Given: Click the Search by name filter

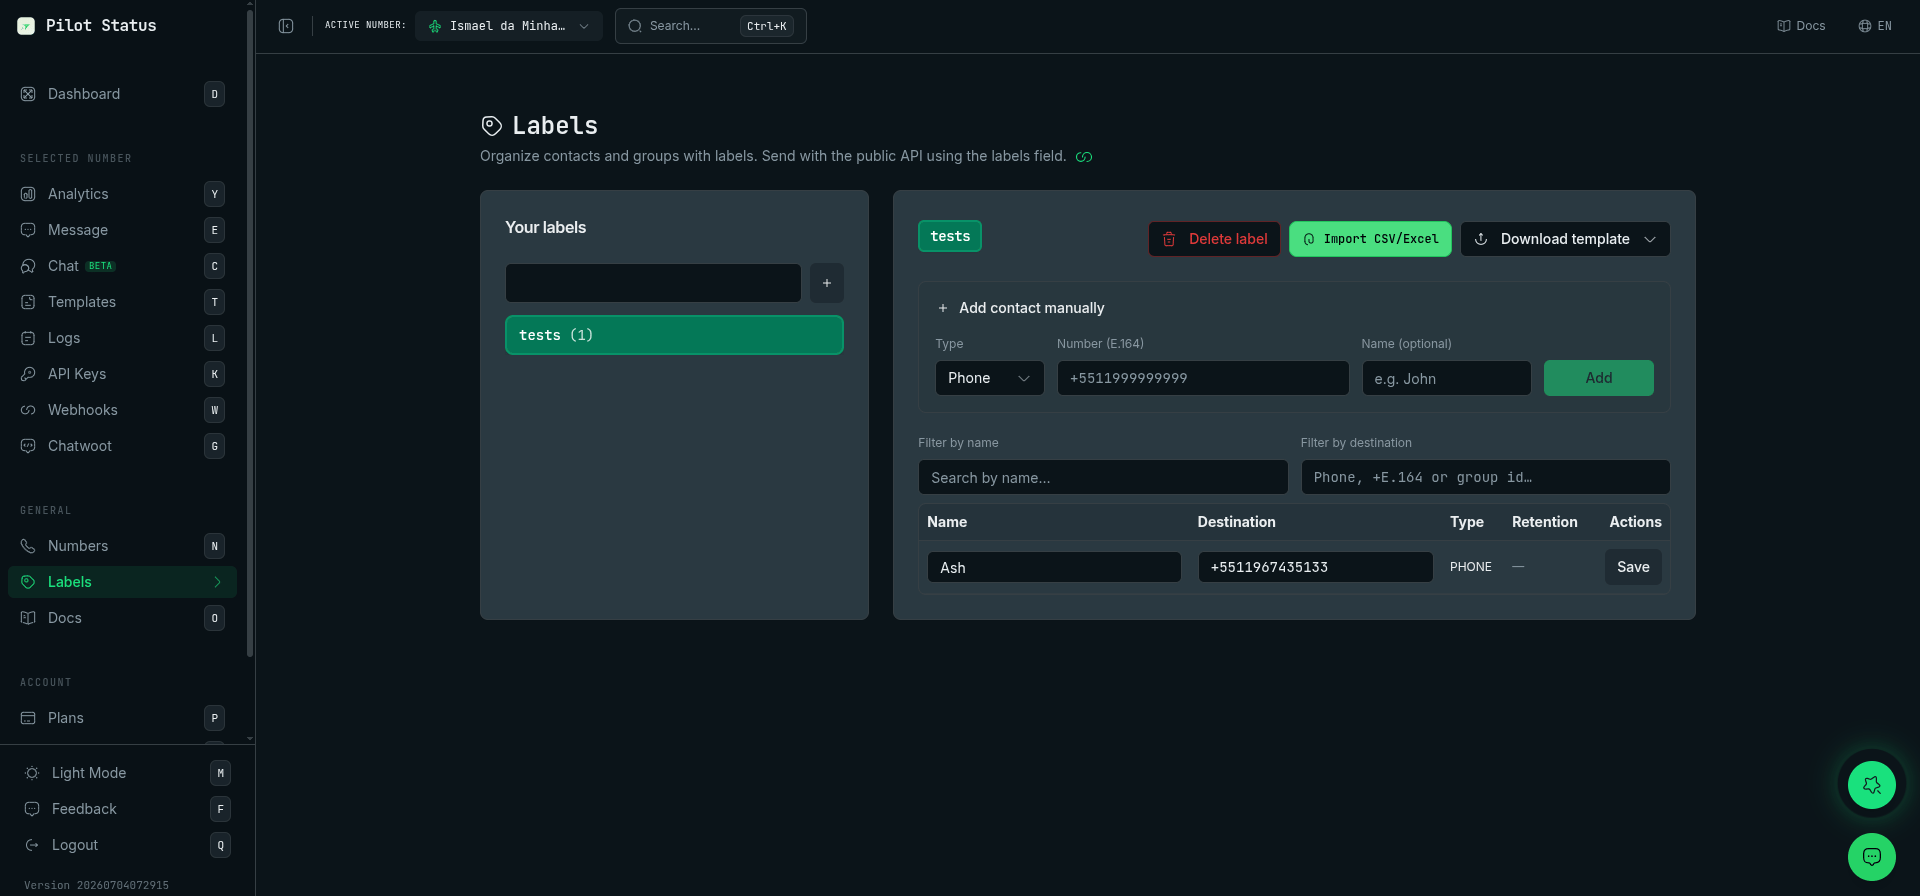Looking at the screenshot, I should click(1103, 477).
